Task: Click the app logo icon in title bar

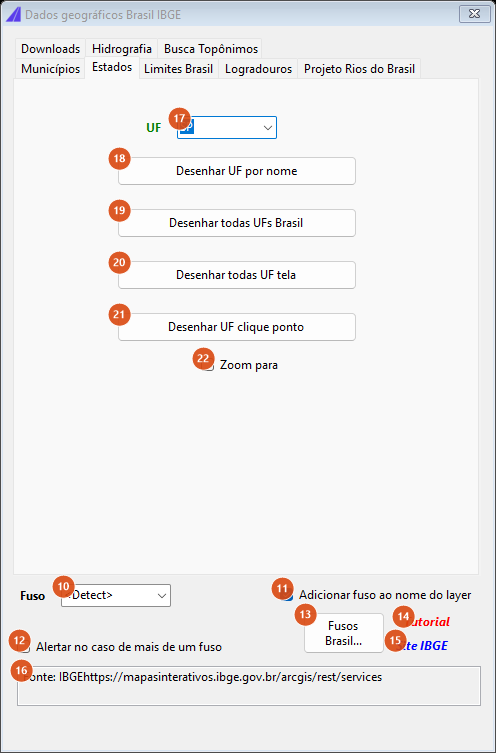Action: point(13,15)
